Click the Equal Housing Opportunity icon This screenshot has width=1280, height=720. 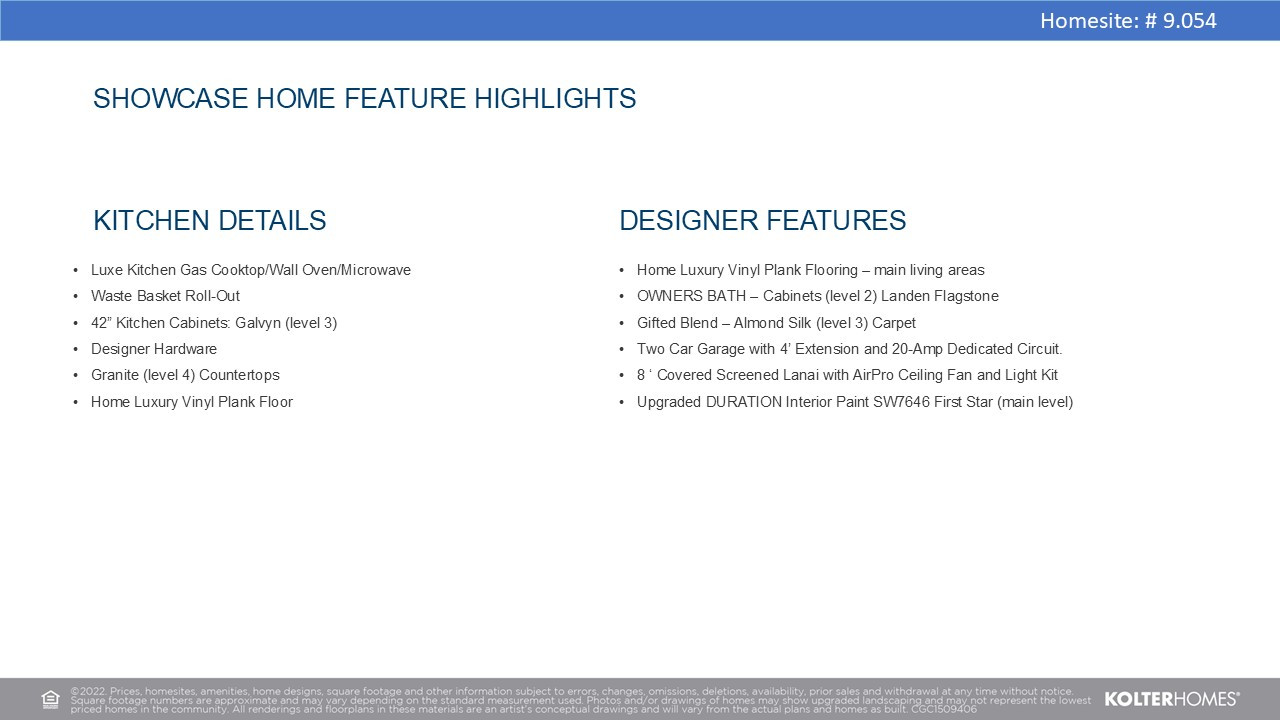pos(50,699)
